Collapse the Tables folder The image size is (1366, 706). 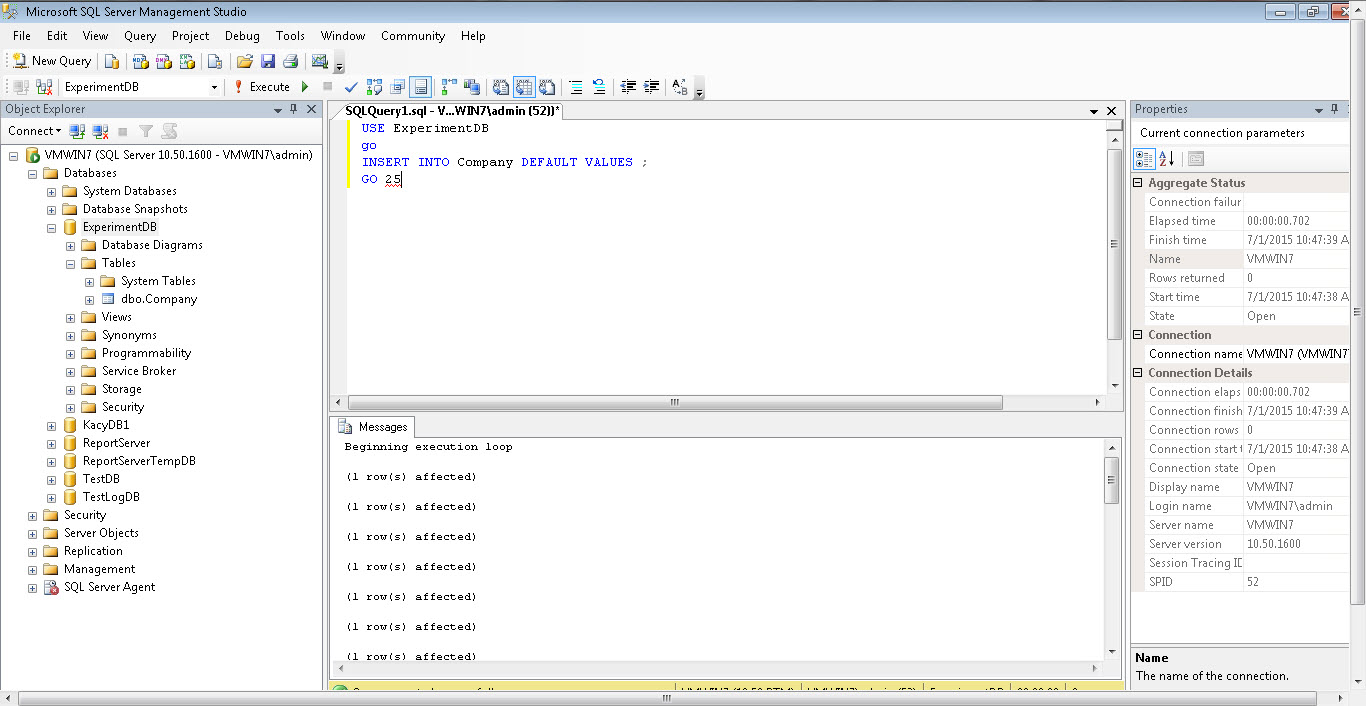pos(70,263)
